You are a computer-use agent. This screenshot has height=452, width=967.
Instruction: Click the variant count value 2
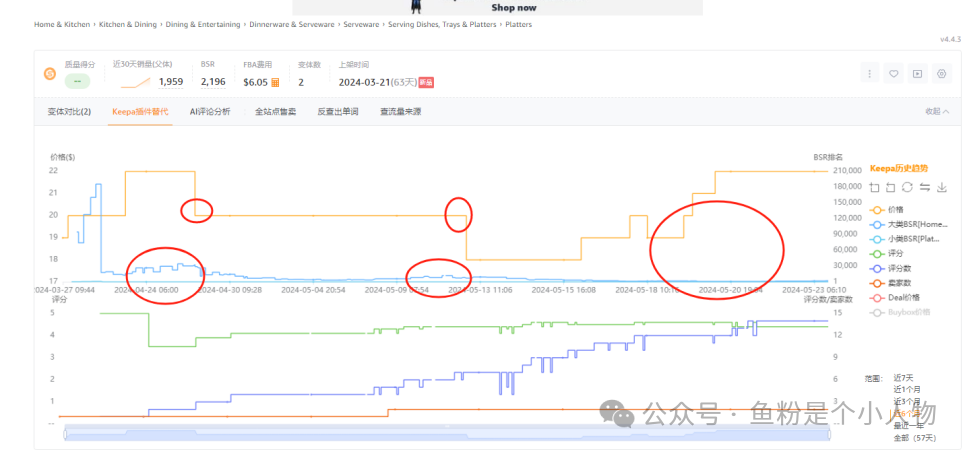click(301, 82)
